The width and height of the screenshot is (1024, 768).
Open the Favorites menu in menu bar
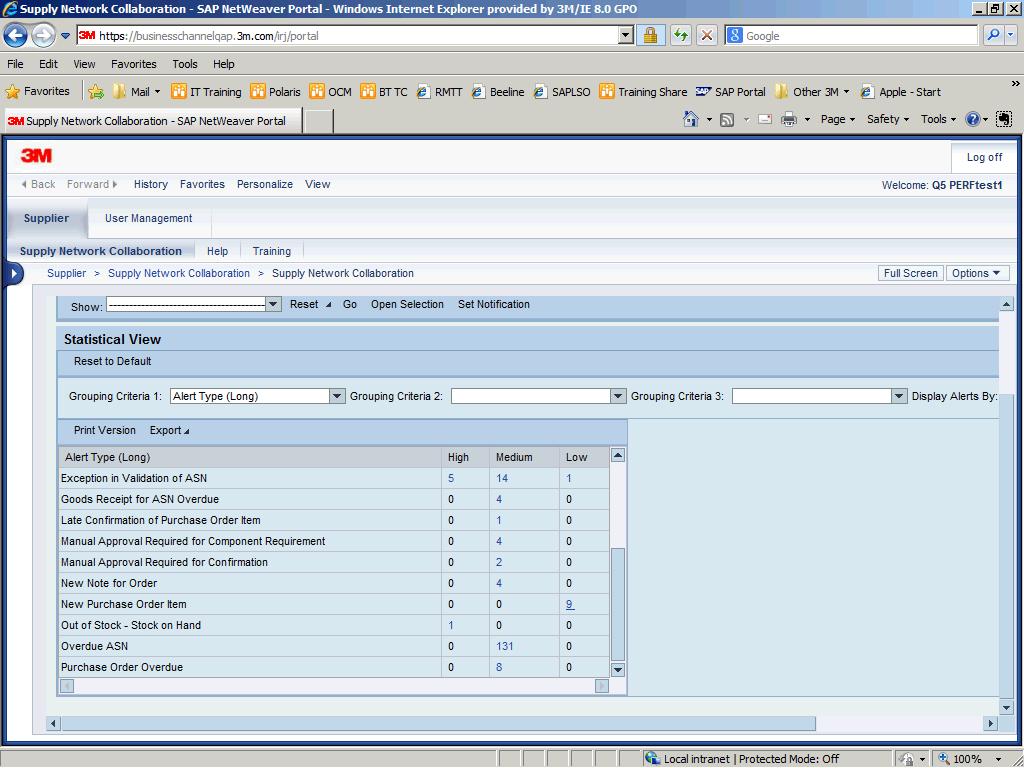click(134, 64)
